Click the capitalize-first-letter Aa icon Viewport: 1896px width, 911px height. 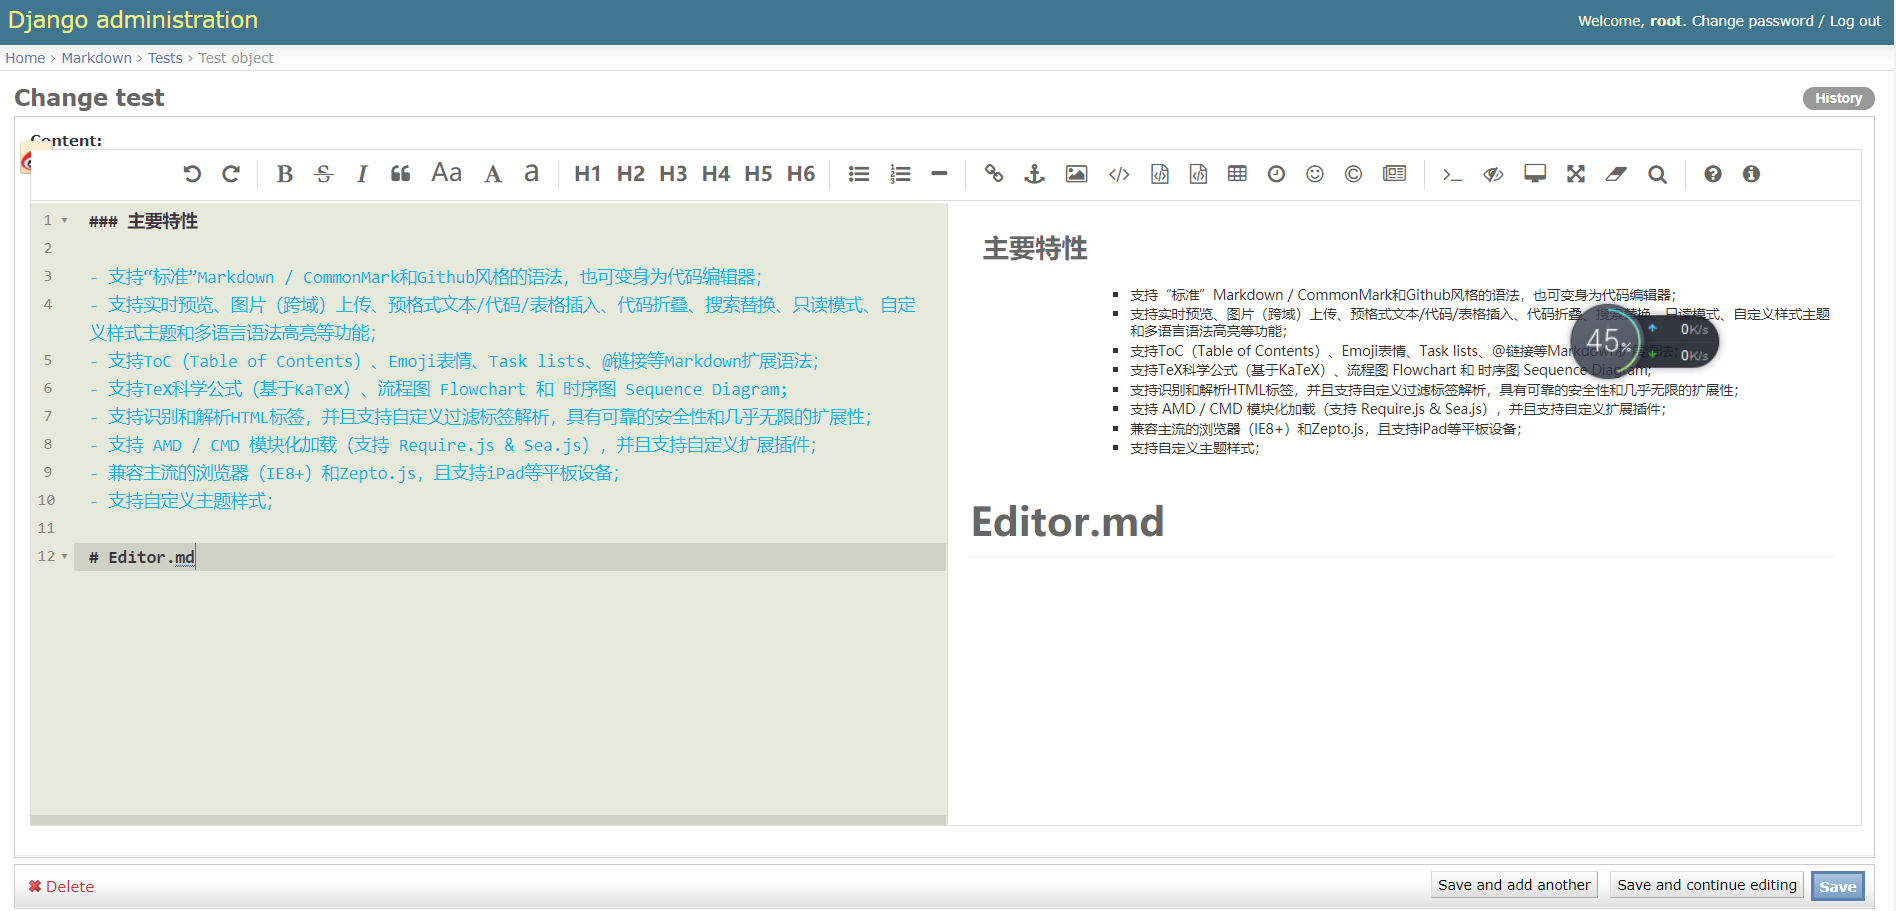click(447, 173)
